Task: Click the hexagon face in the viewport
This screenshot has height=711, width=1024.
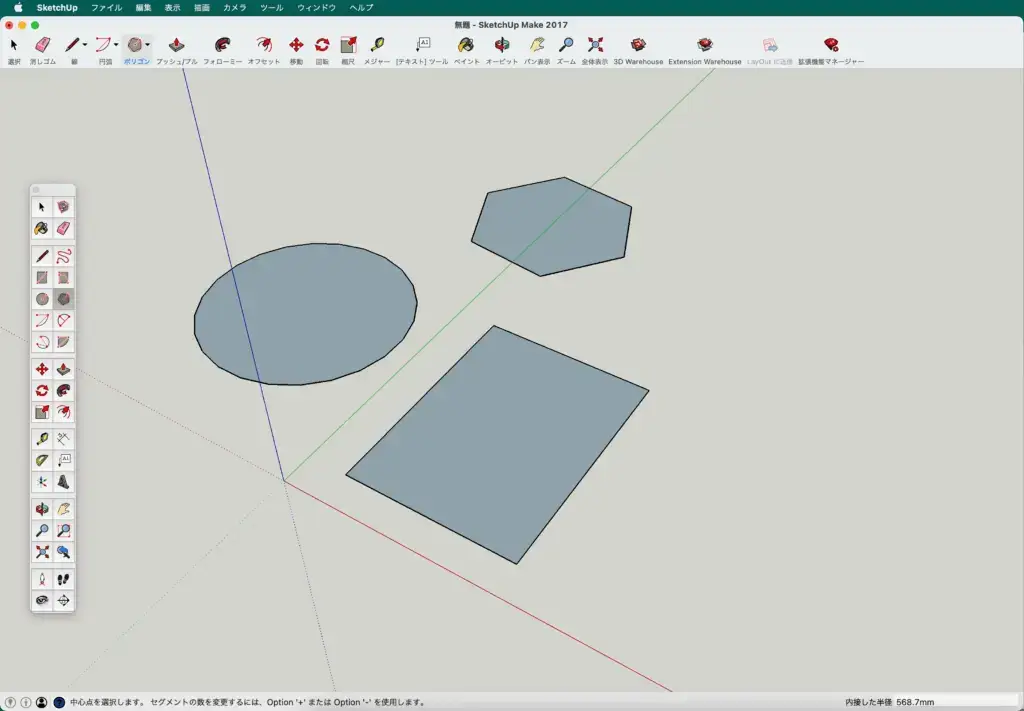Action: click(552, 226)
